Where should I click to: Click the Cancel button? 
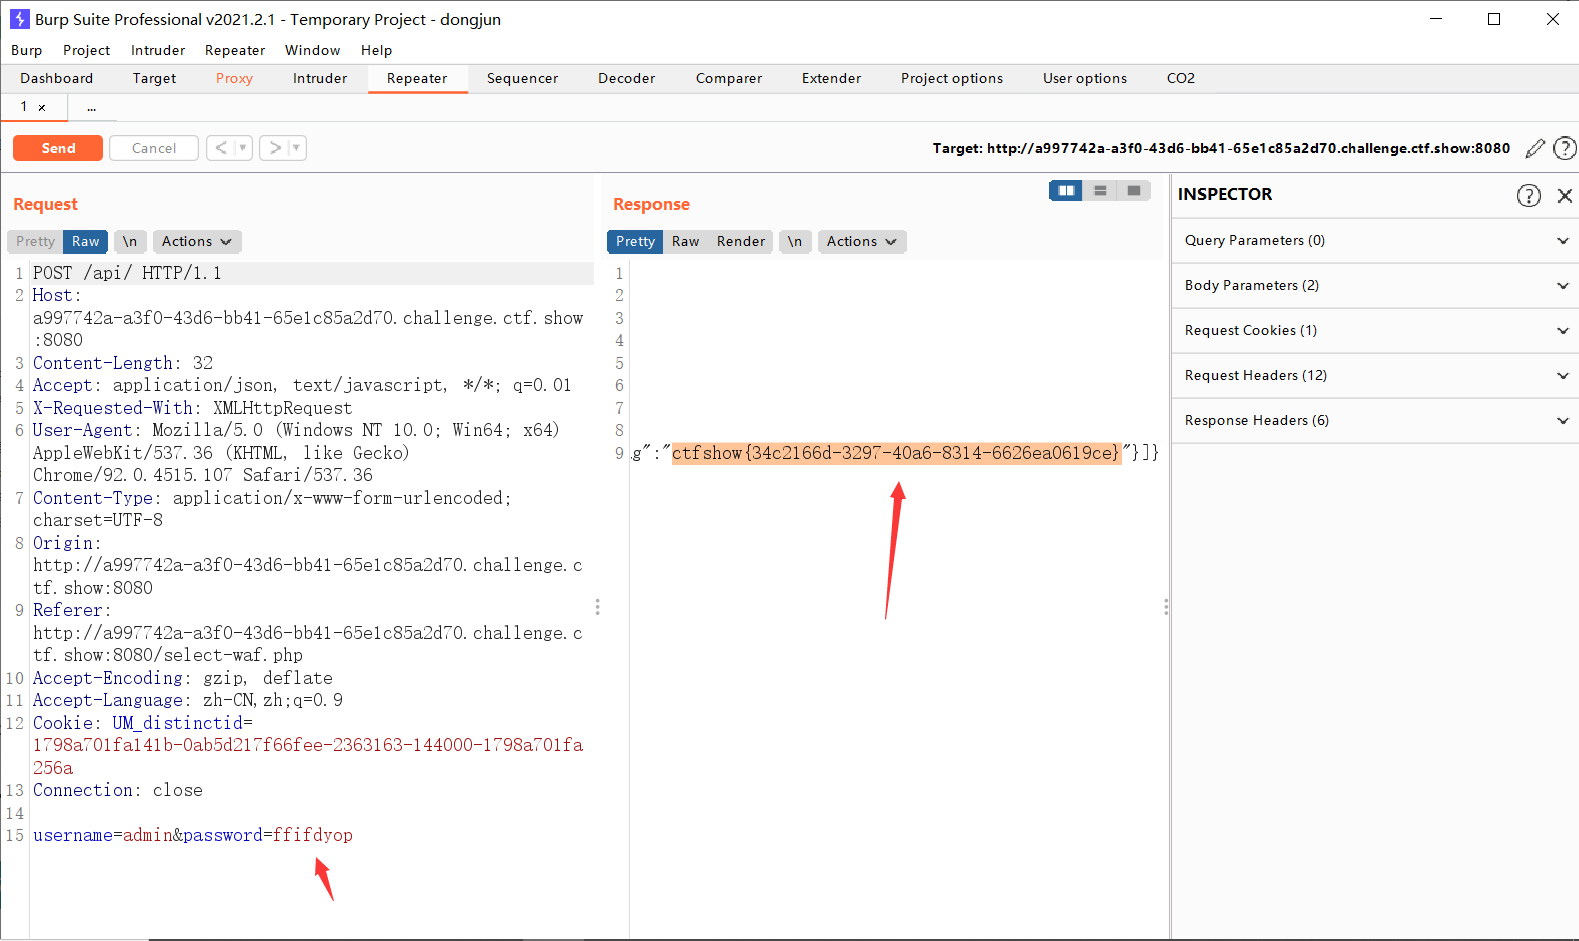click(154, 148)
